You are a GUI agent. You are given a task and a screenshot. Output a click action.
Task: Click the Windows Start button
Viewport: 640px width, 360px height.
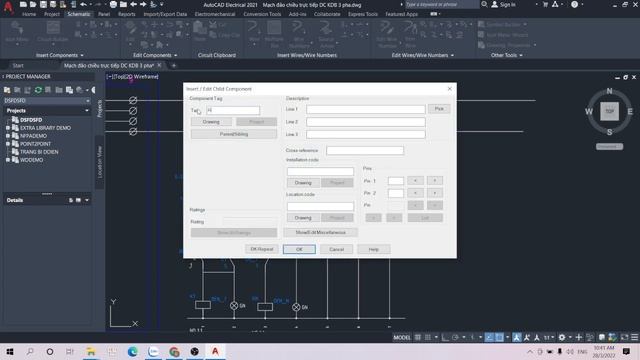tap(10, 351)
